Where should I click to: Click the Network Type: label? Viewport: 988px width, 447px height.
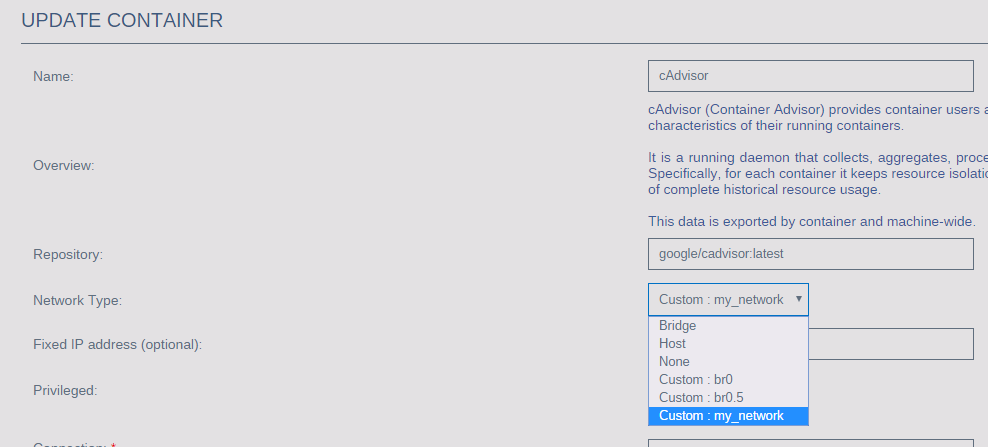point(78,300)
